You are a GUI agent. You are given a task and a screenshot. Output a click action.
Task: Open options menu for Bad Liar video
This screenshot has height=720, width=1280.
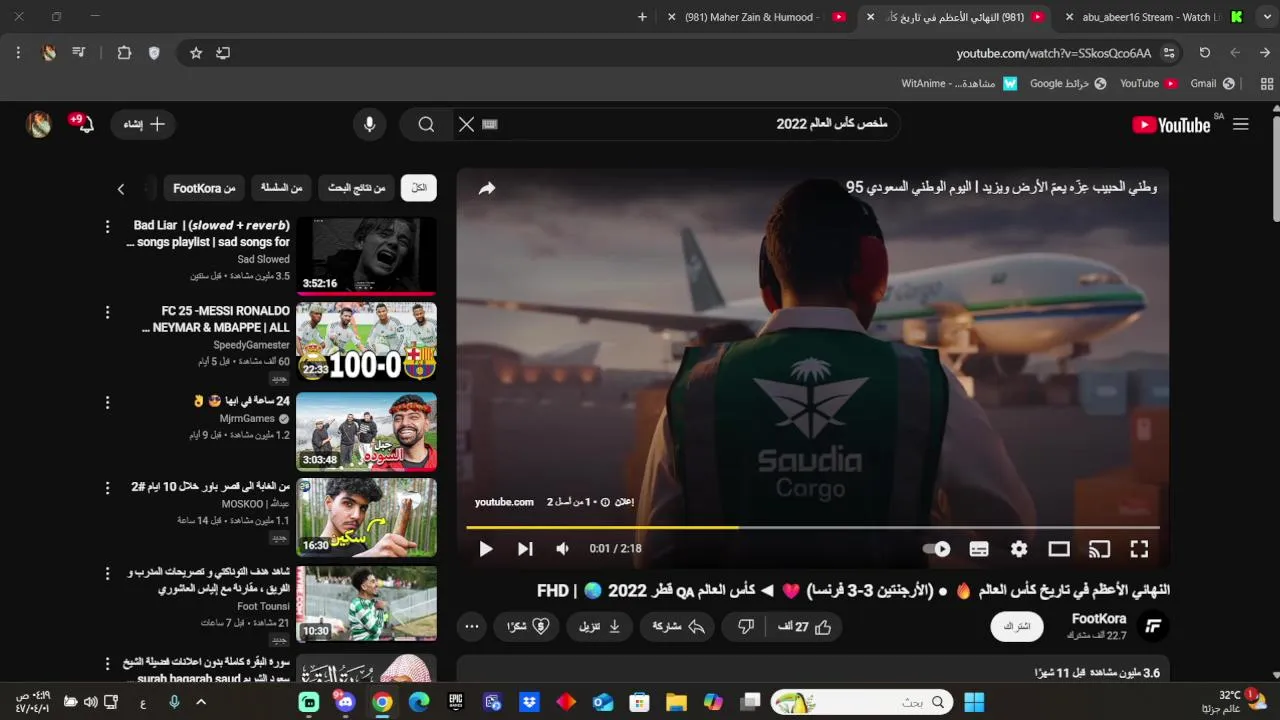108,227
